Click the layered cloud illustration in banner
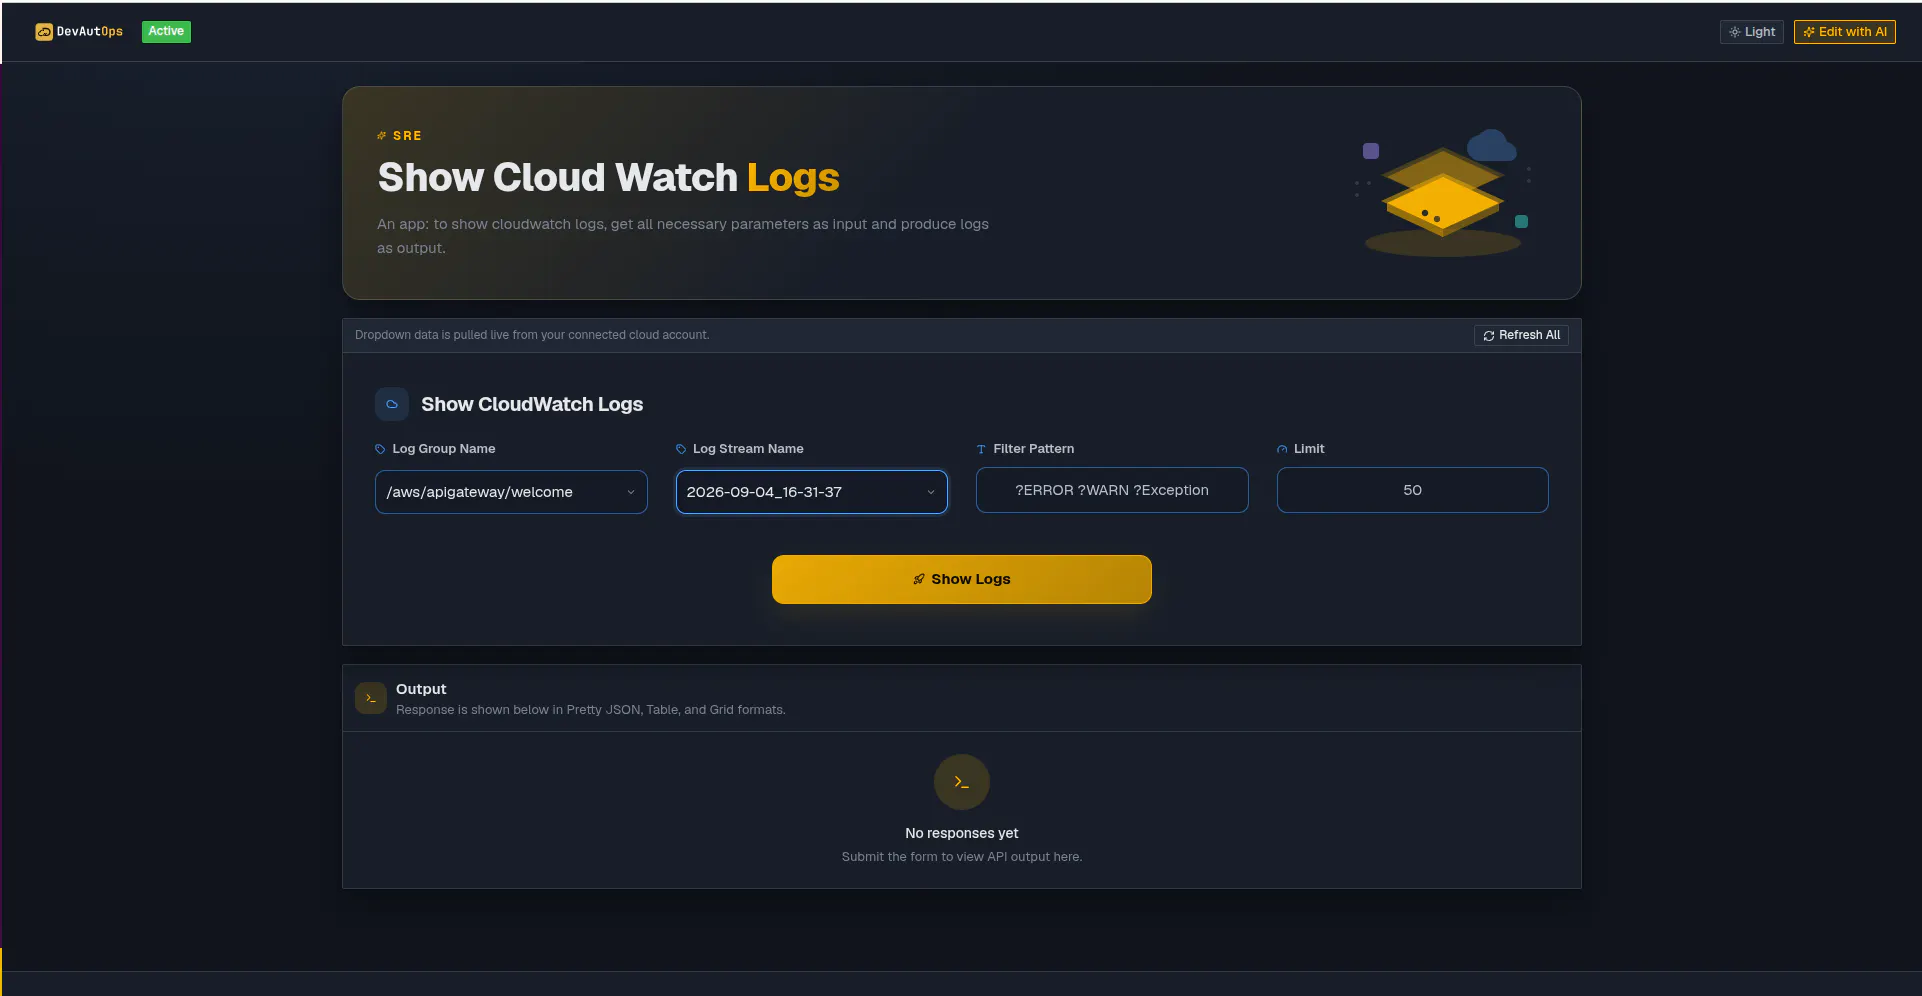Viewport: 1922px width, 996px height. click(1443, 192)
